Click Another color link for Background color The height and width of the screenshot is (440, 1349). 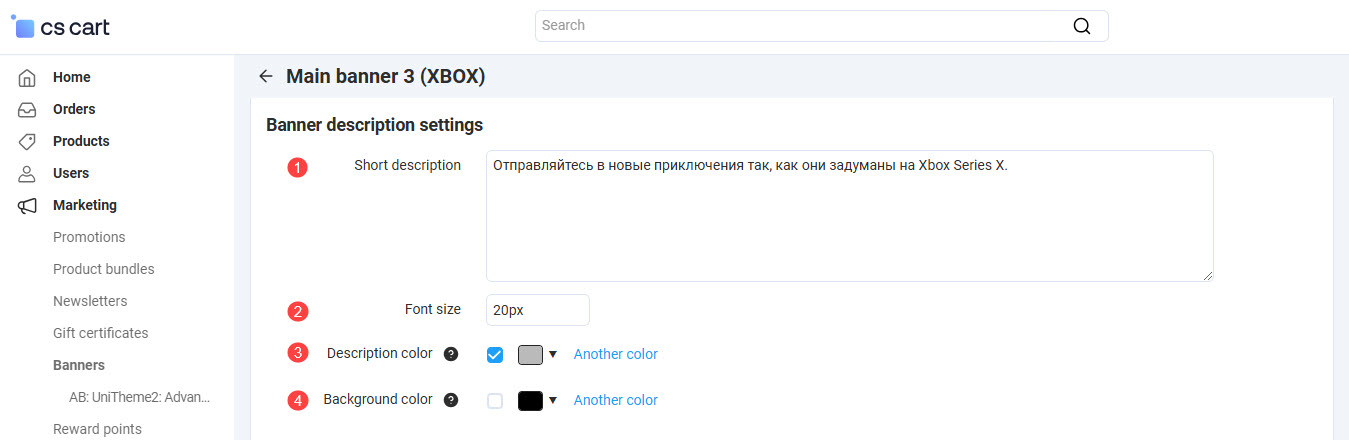click(616, 400)
